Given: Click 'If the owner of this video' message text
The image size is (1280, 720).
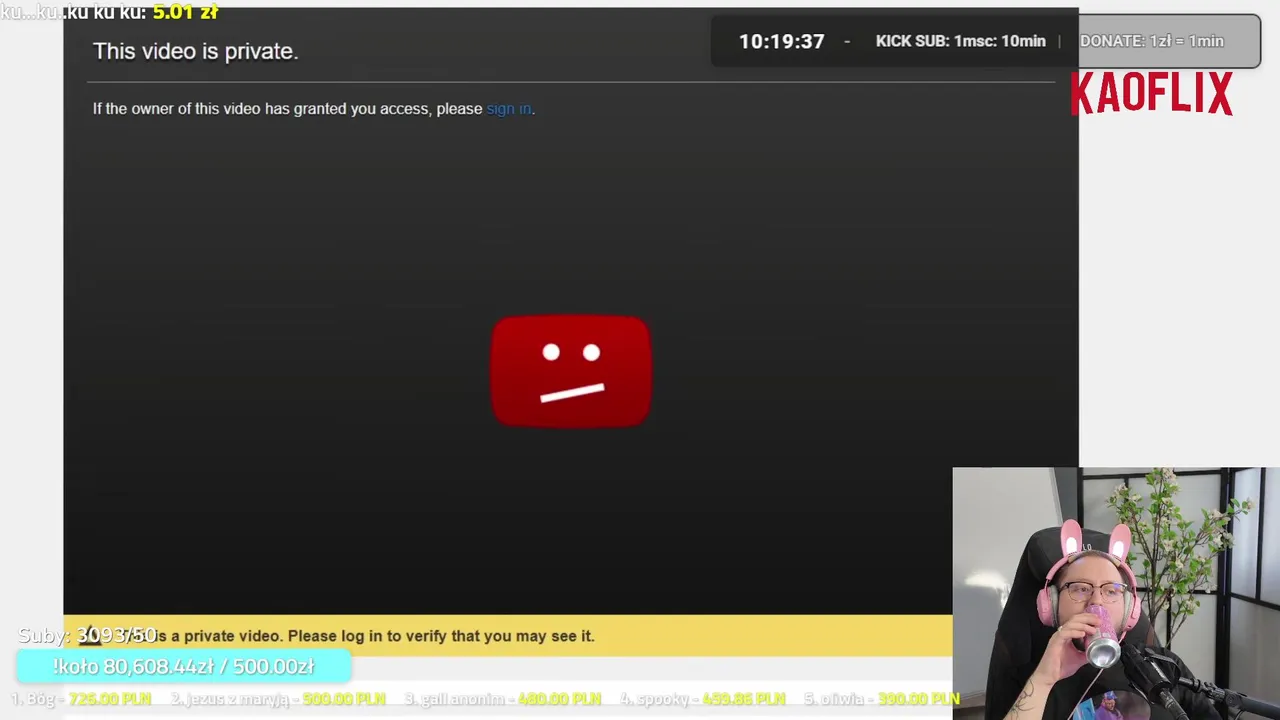Looking at the screenshot, I should [x=314, y=109].
